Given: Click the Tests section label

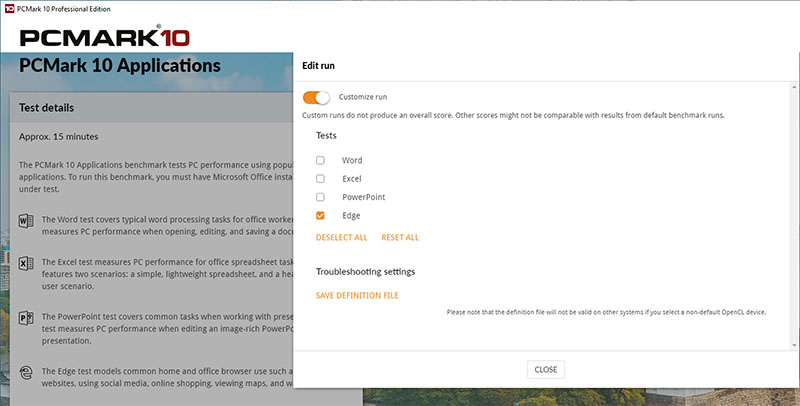Looking at the screenshot, I should point(326,136).
